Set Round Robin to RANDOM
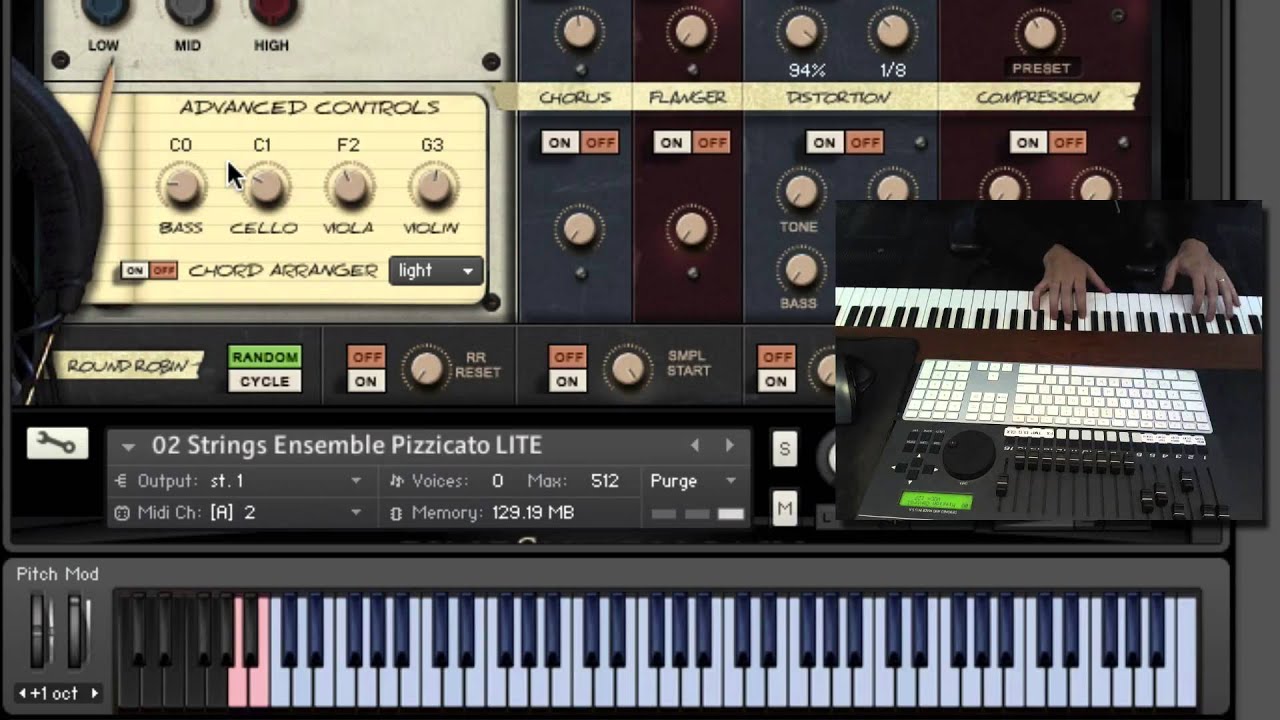Viewport: 1280px width, 720px height. coord(265,357)
